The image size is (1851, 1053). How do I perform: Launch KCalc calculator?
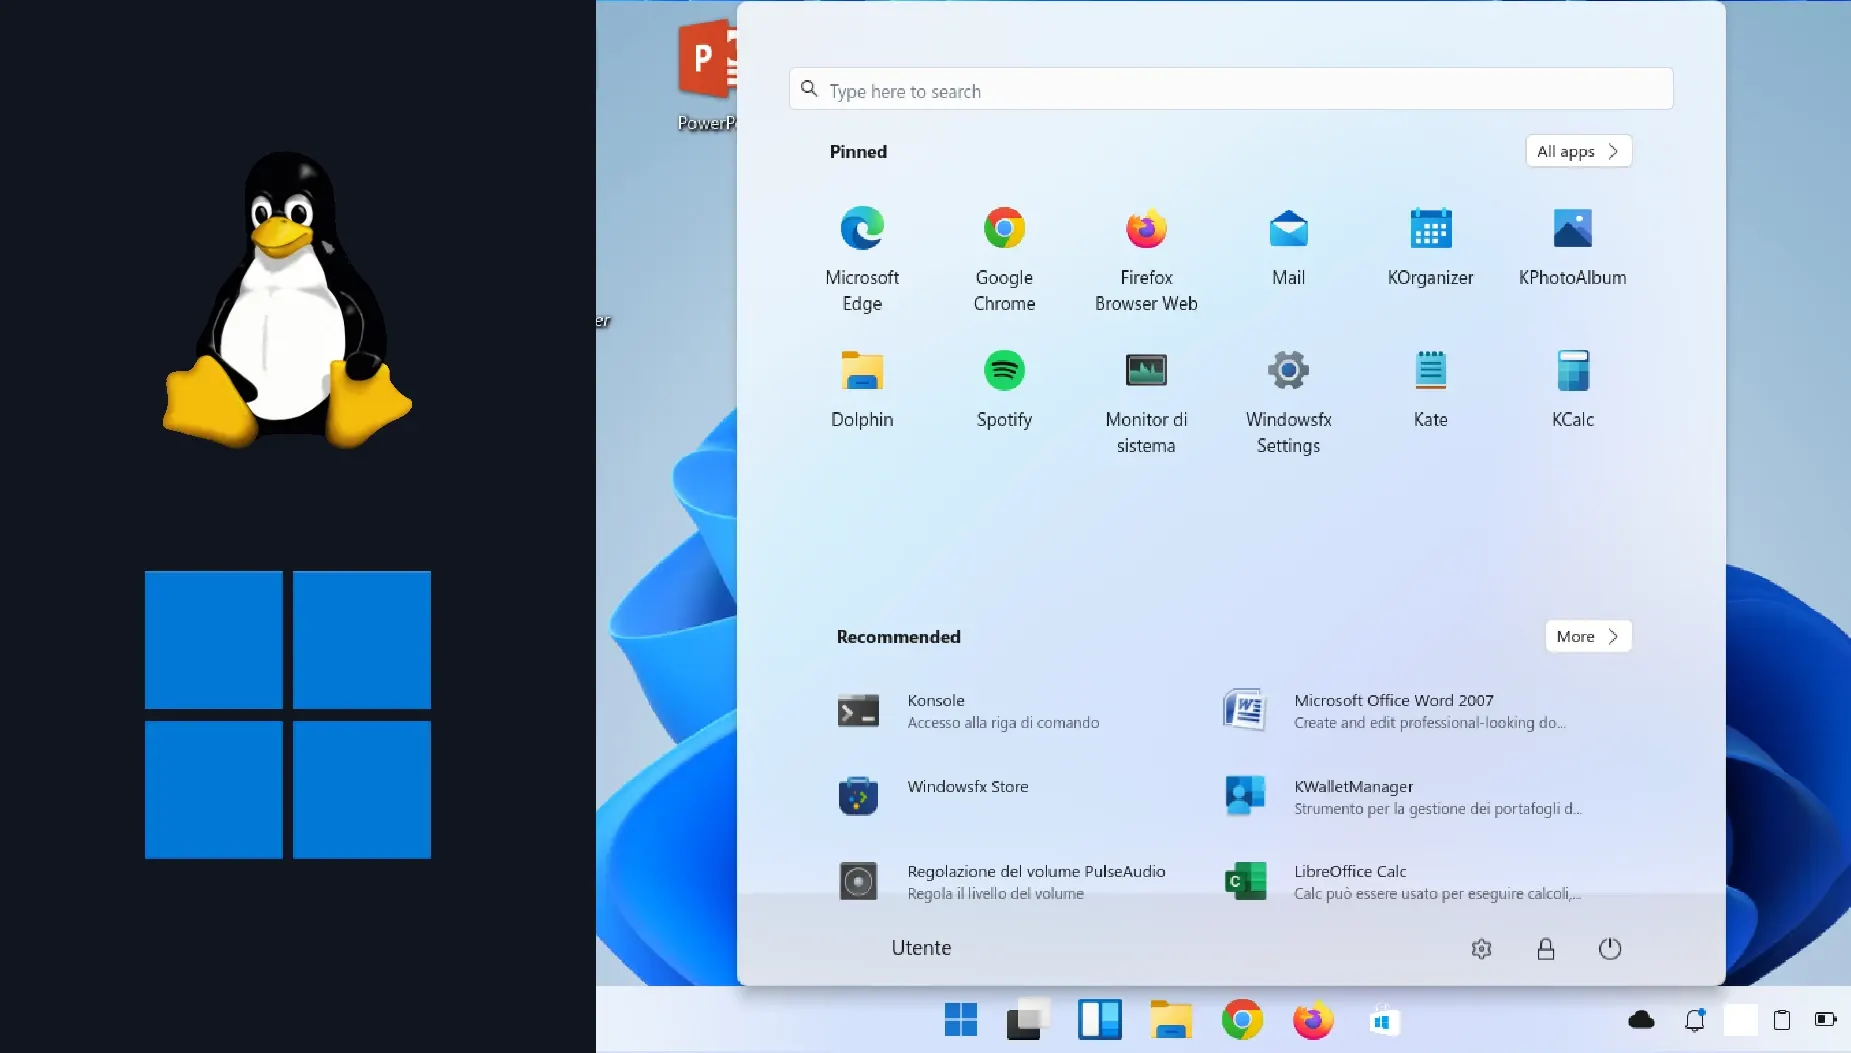pos(1572,372)
